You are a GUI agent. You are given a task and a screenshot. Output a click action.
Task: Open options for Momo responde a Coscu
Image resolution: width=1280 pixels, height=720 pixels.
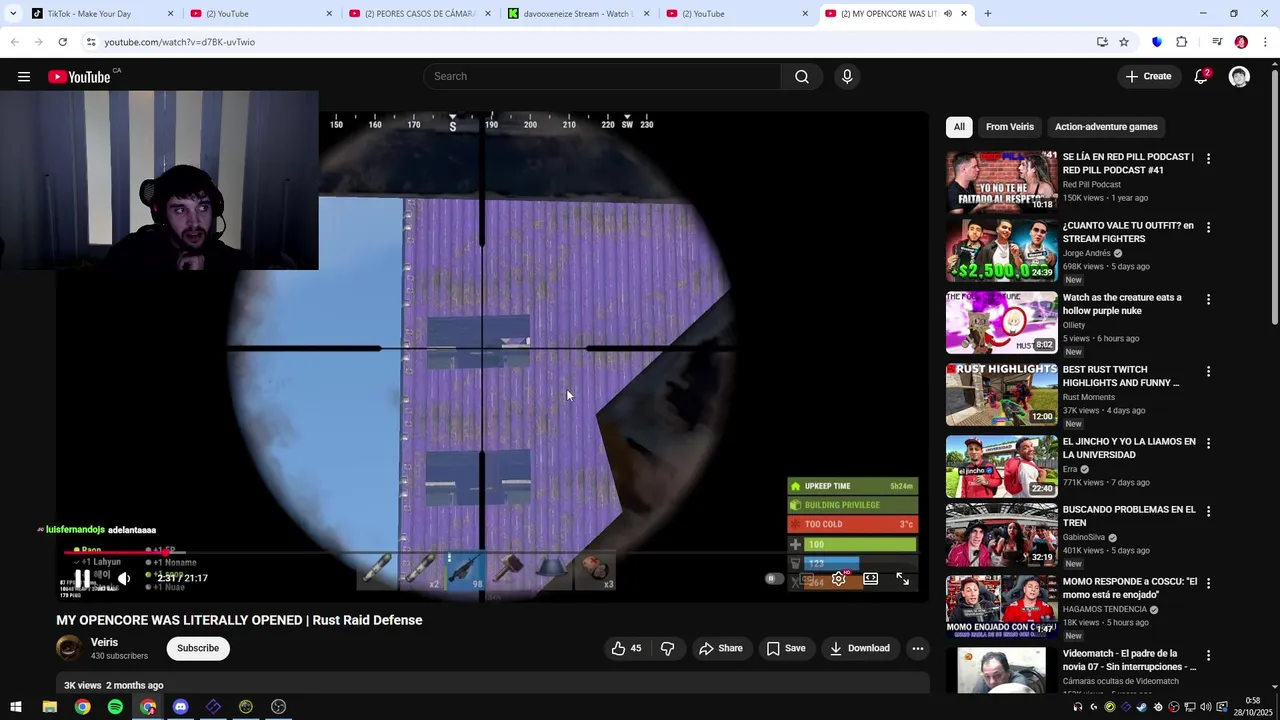coord(1208,583)
